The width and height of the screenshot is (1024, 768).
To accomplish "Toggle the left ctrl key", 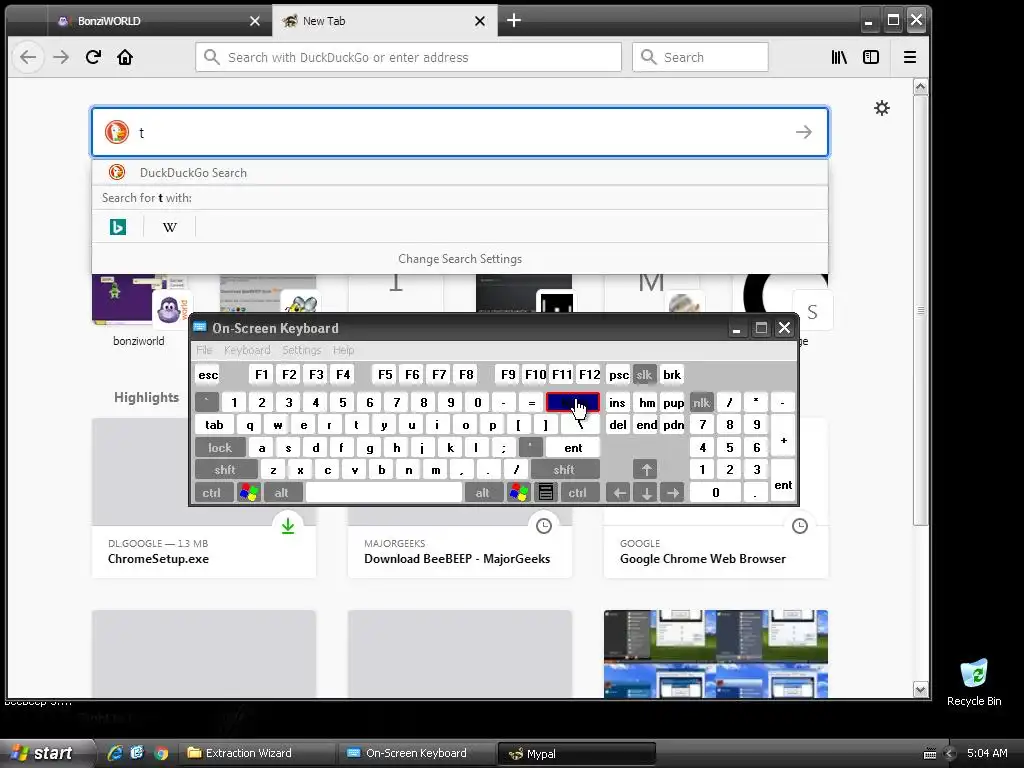I will click(x=212, y=493).
